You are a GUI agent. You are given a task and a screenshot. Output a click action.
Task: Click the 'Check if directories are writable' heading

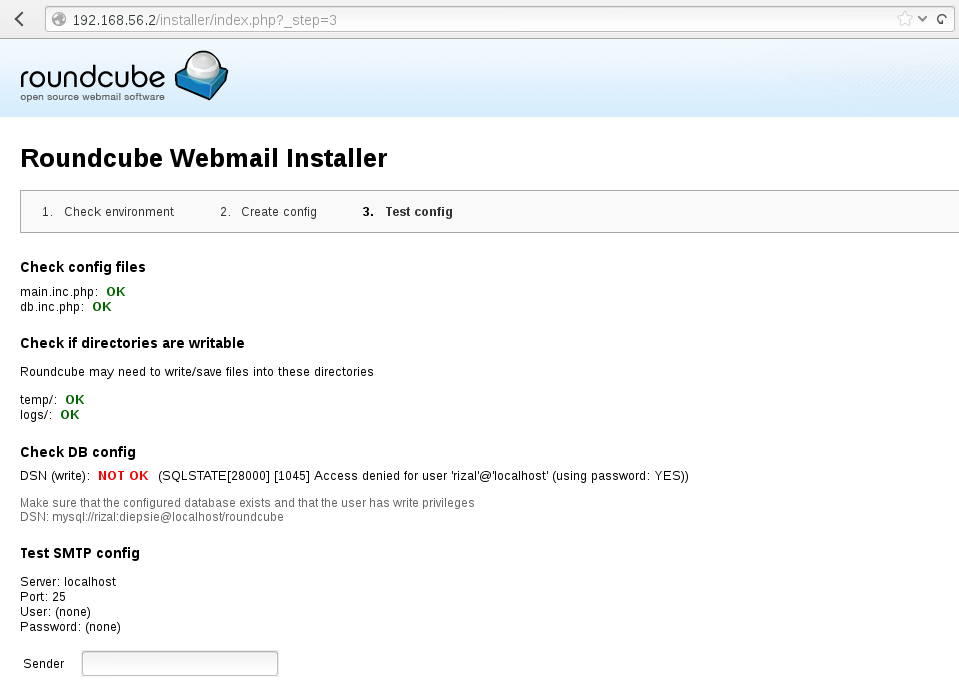click(132, 343)
